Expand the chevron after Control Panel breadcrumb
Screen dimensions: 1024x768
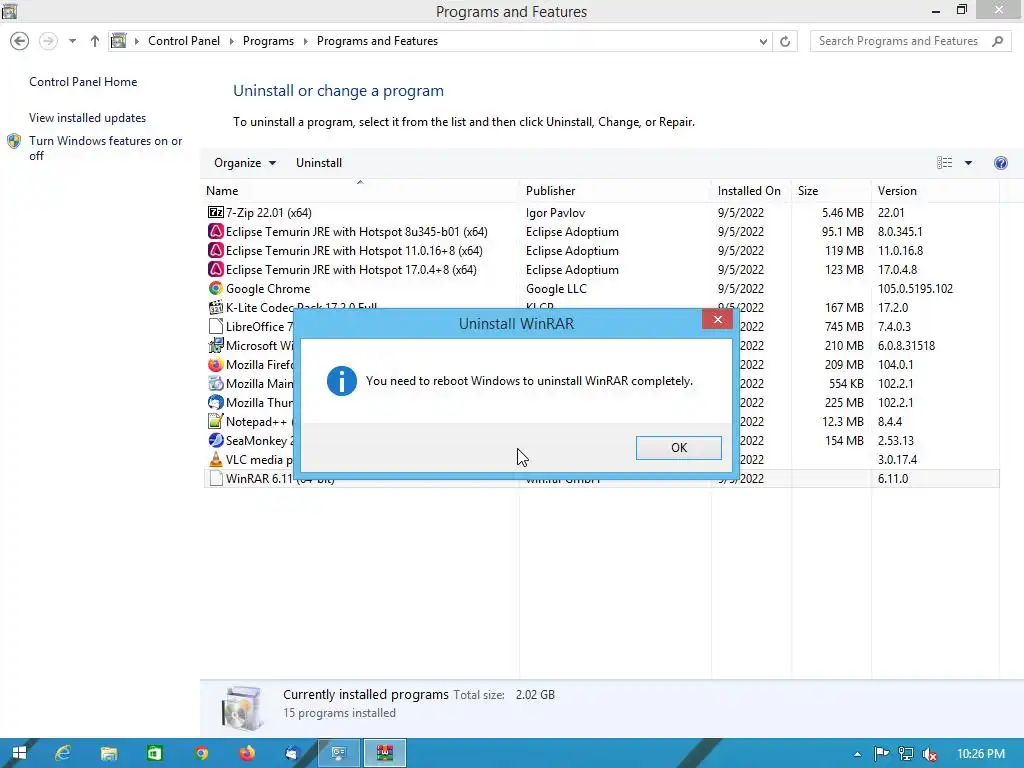pos(231,41)
